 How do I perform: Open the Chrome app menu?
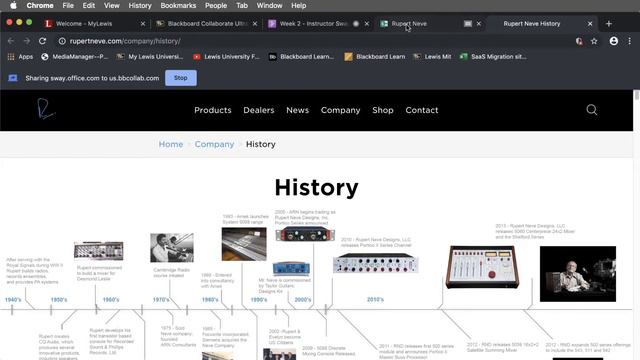(40, 6)
